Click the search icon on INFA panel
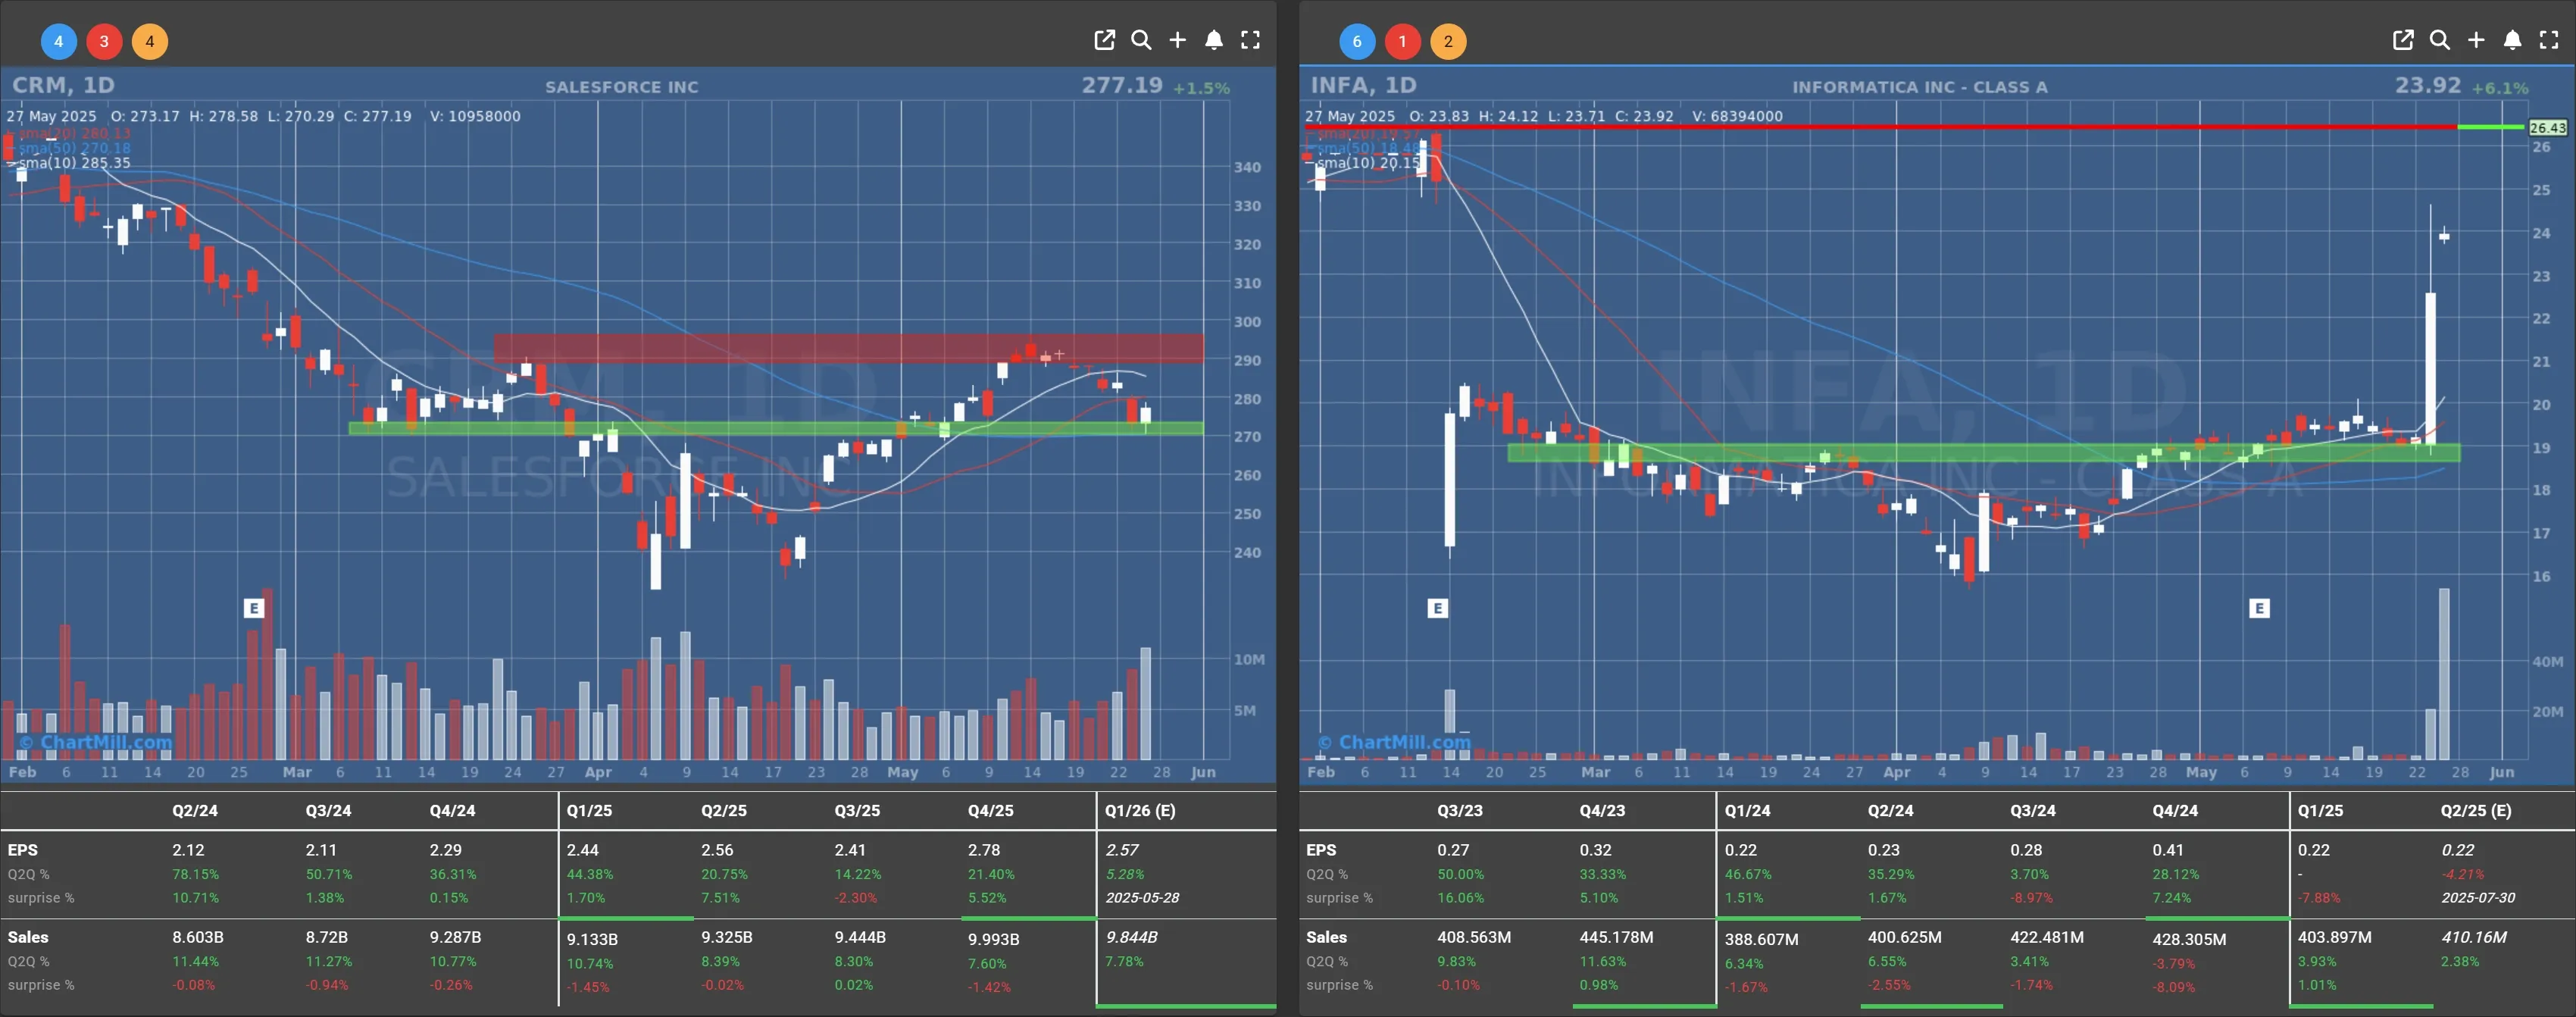The image size is (2576, 1017). click(x=2440, y=40)
